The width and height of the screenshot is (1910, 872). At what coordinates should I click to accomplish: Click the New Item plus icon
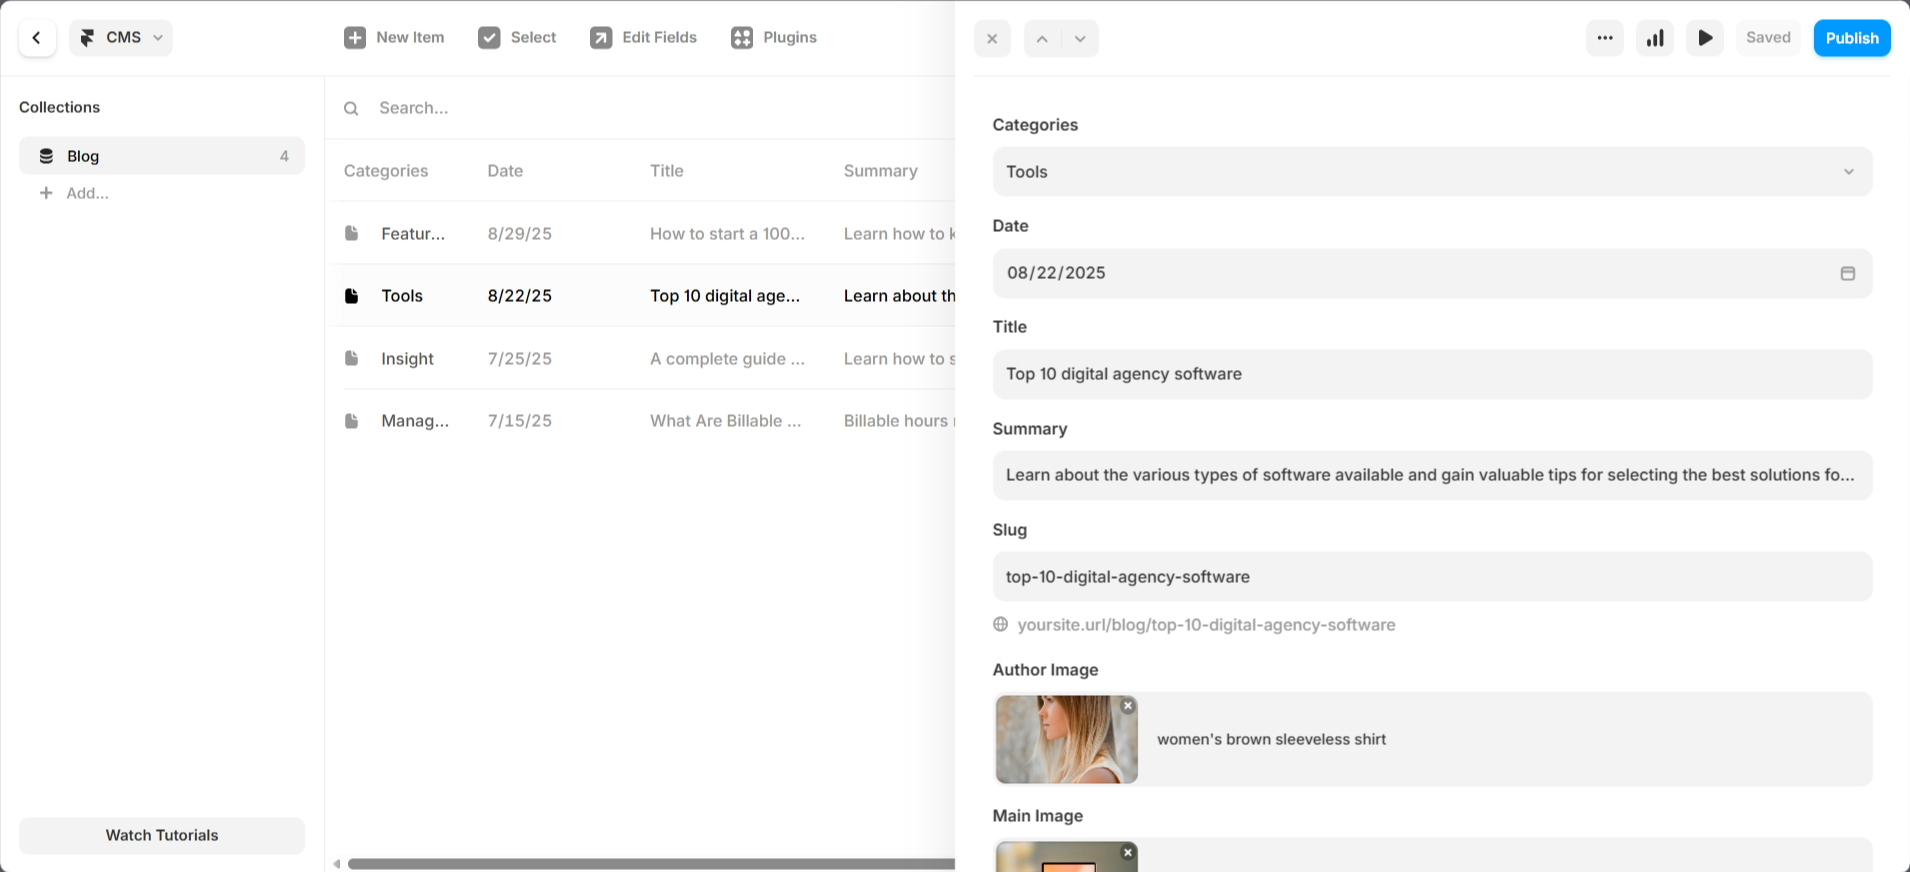tap(355, 38)
